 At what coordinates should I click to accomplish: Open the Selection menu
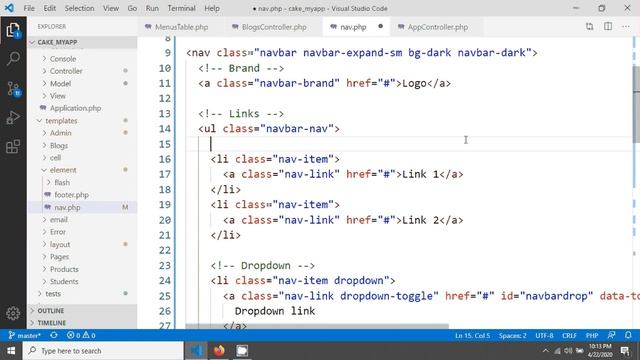pyautogui.click(x=79, y=8)
